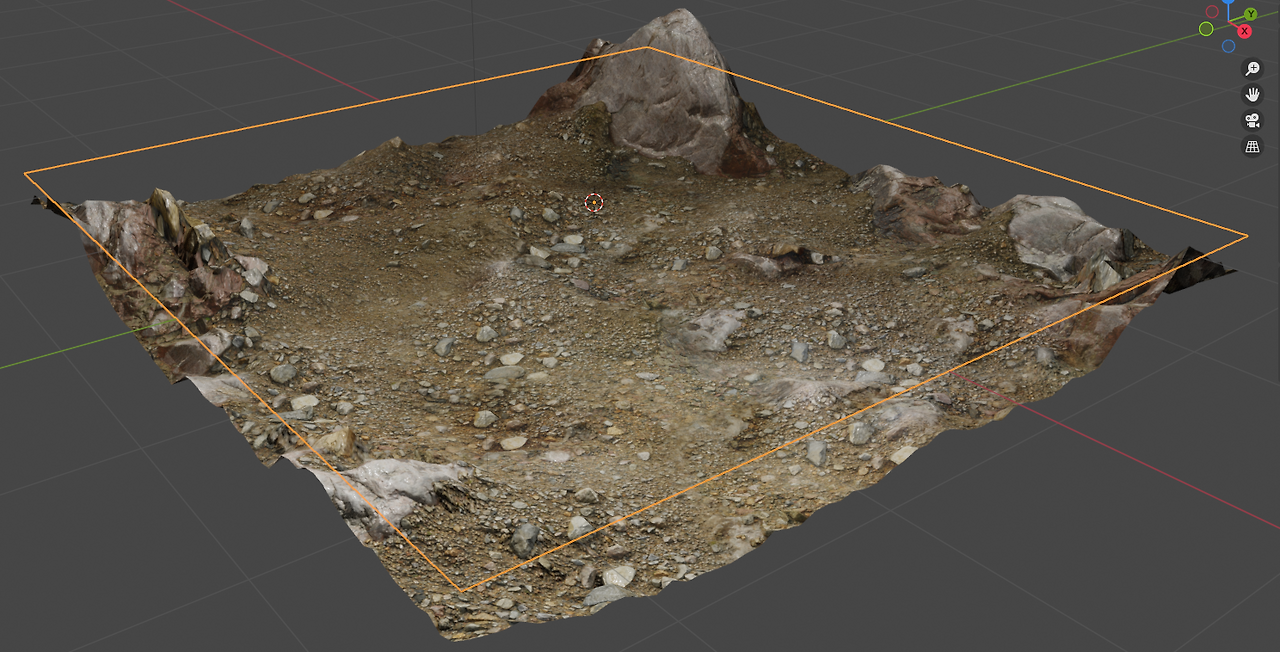Click the hollow red -X sphere on gizmo

pyautogui.click(x=1212, y=11)
